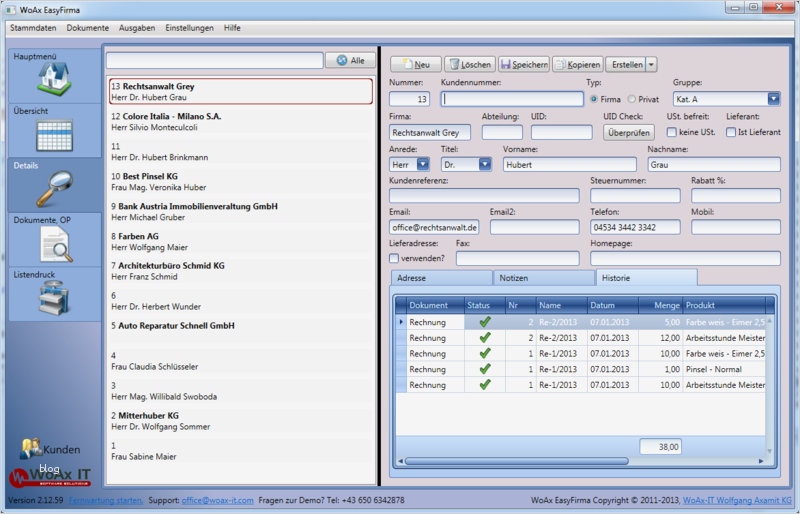Select customer 10 Best Pinsel KG
Screen dimensions: 800x514
241,182
